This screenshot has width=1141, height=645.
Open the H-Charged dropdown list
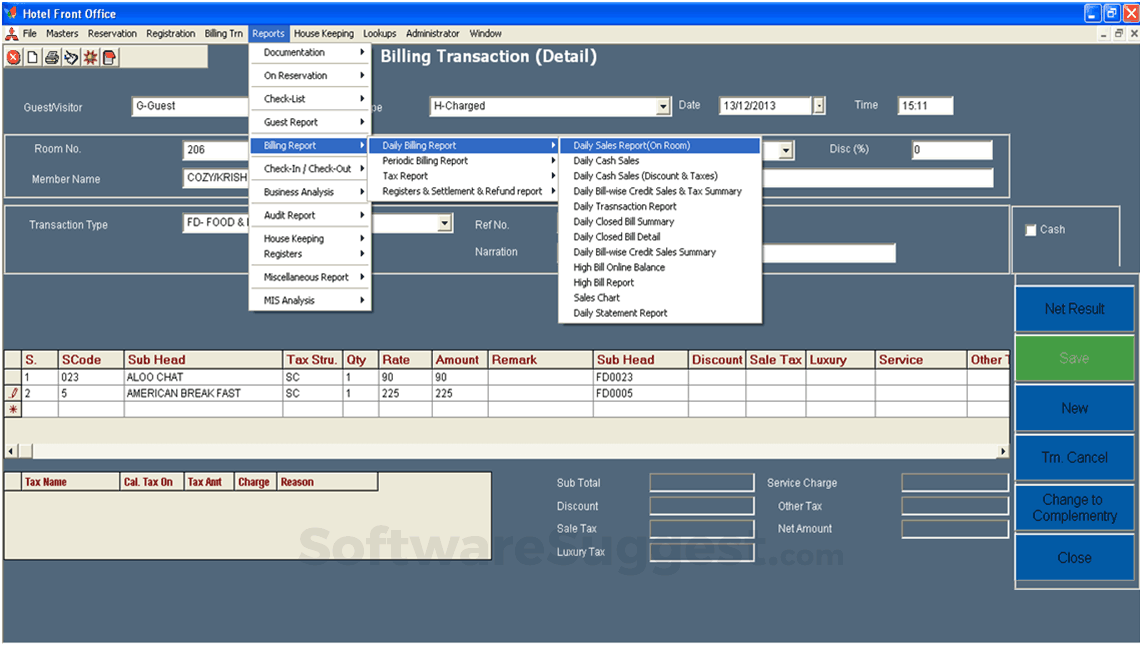[x=663, y=105]
